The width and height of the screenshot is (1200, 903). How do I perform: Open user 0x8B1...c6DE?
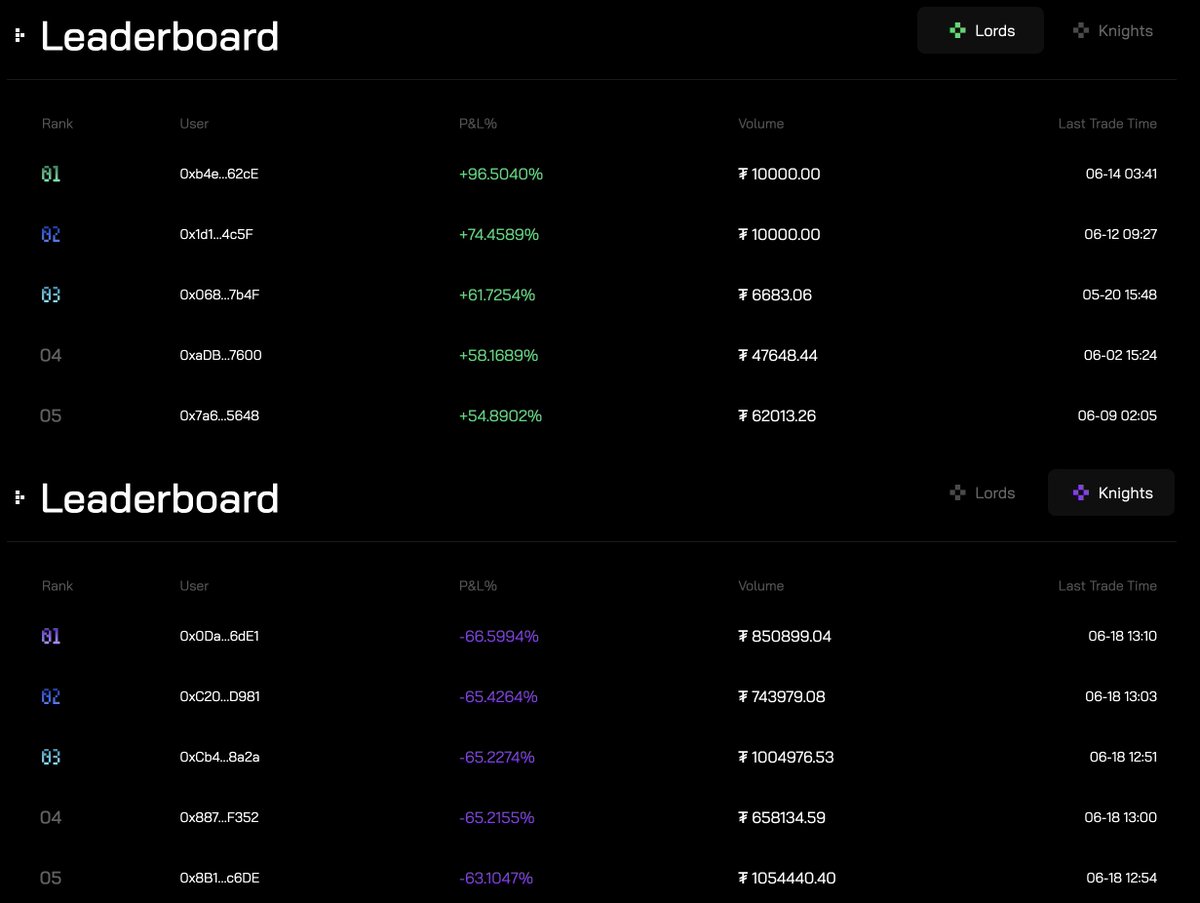click(220, 878)
